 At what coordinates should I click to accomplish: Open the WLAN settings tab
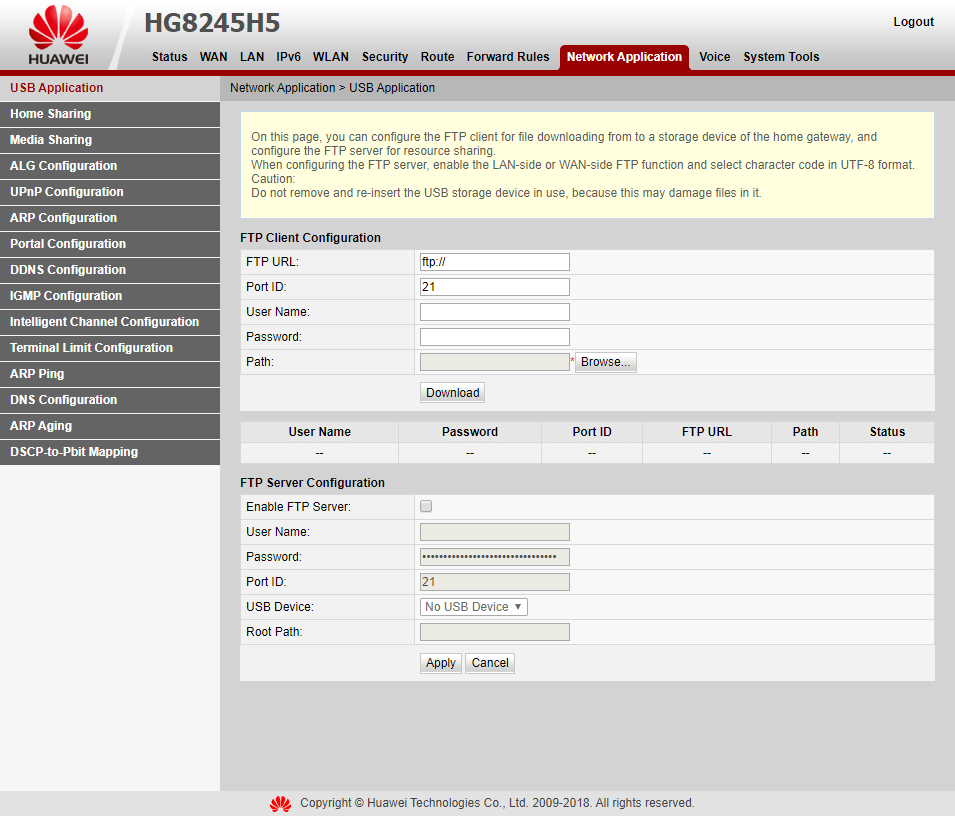(x=330, y=57)
